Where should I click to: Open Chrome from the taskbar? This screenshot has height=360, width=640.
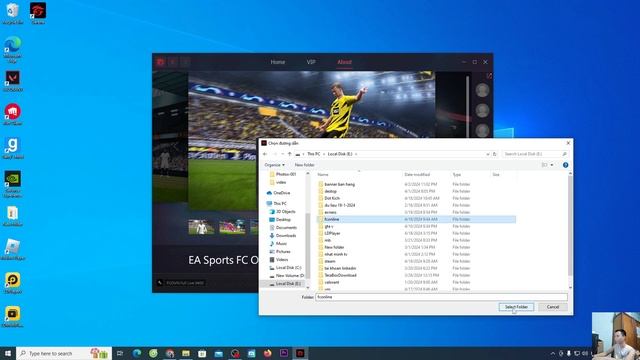point(170,353)
